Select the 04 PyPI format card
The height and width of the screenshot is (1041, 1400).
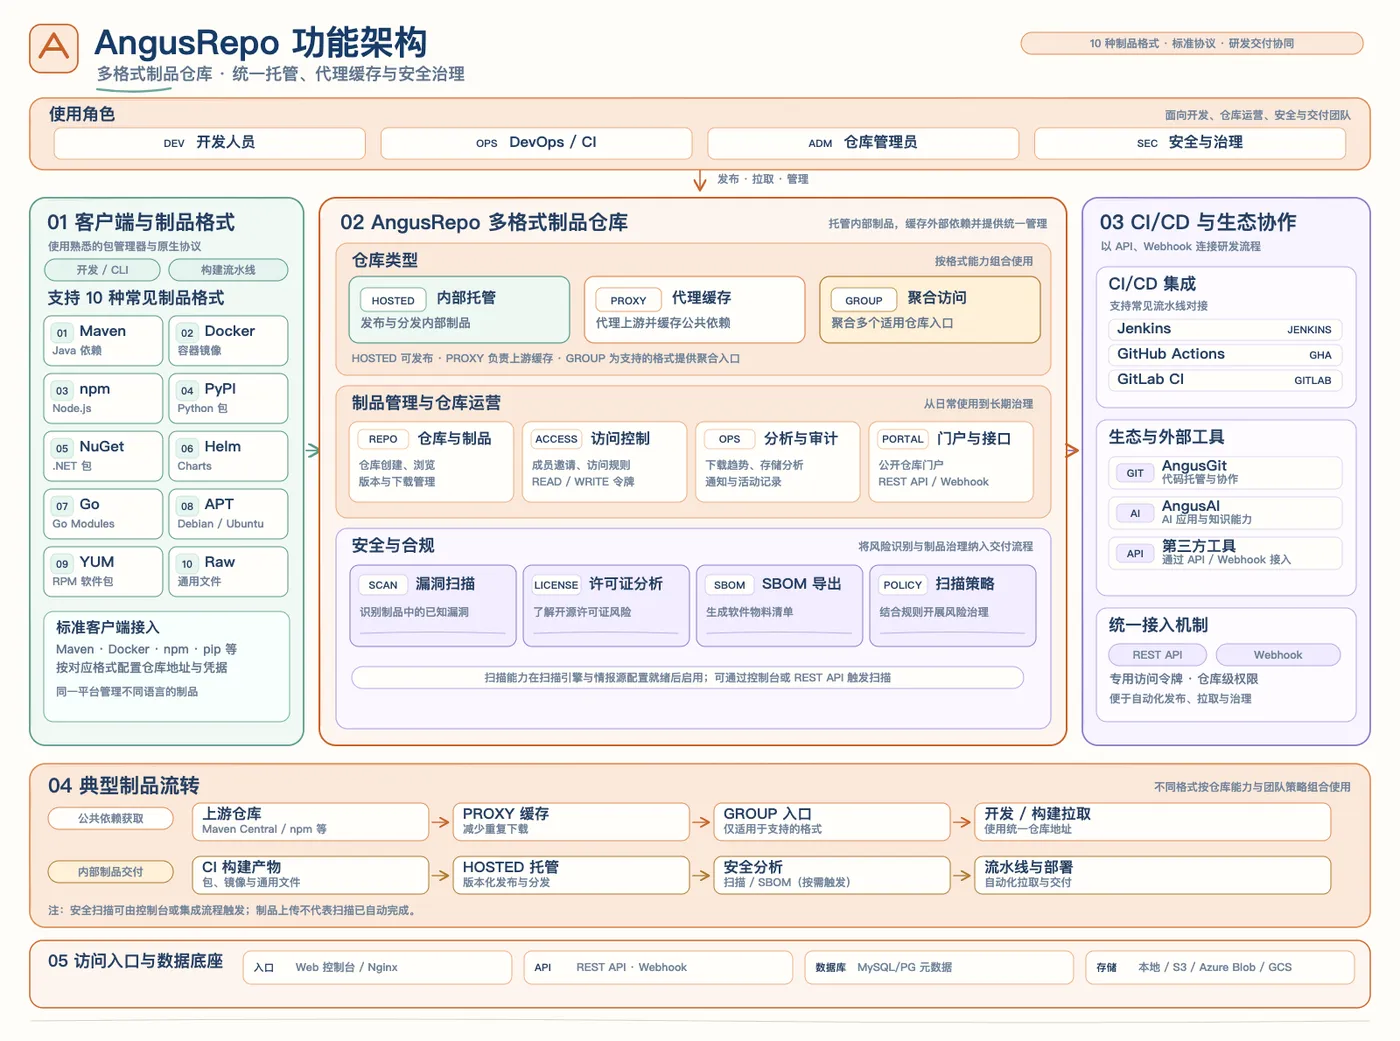click(x=228, y=398)
